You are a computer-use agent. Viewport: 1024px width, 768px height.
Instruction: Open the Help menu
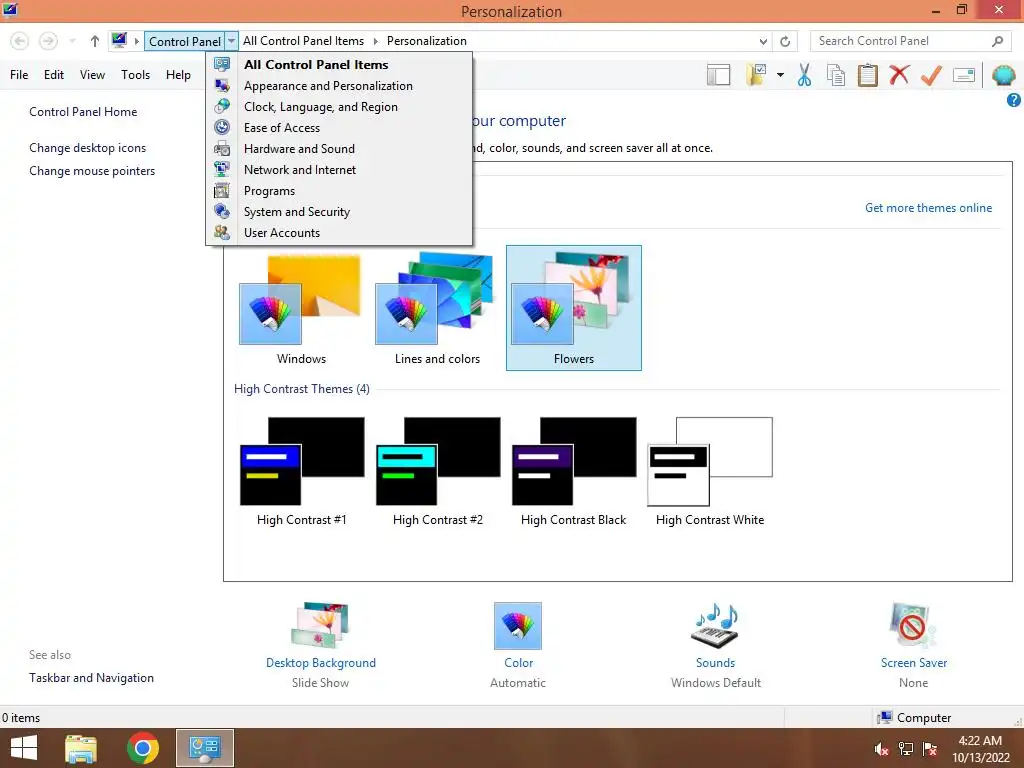pyautogui.click(x=178, y=74)
